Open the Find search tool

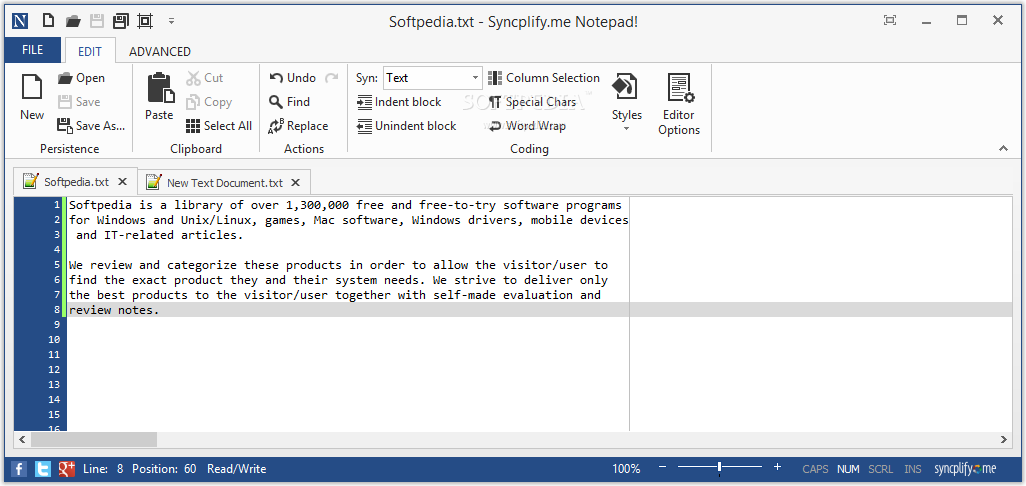coord(289,102)
